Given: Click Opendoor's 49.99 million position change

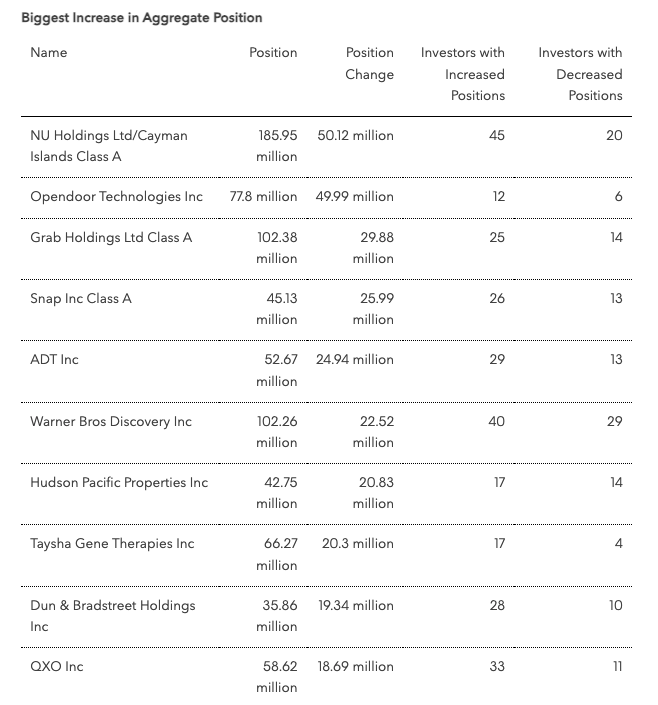Looking at the screenshot, I should pos(354,196).
